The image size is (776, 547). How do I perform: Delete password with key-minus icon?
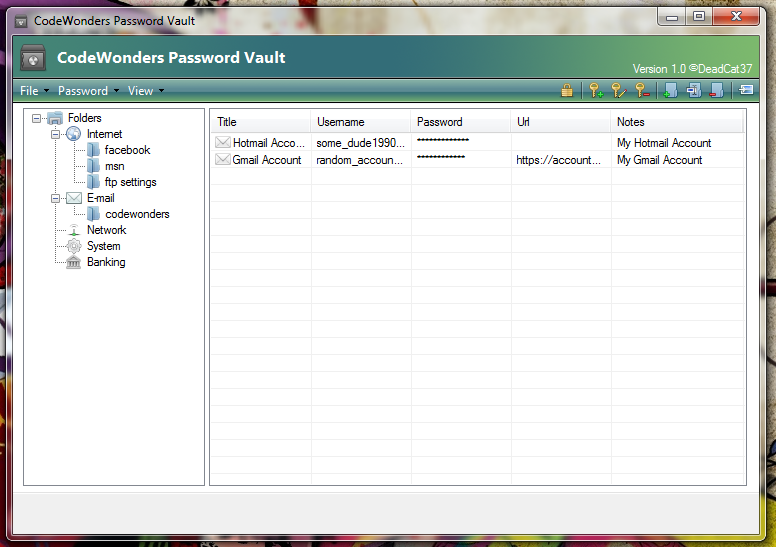pyautogui.click(x=642, y=91)
